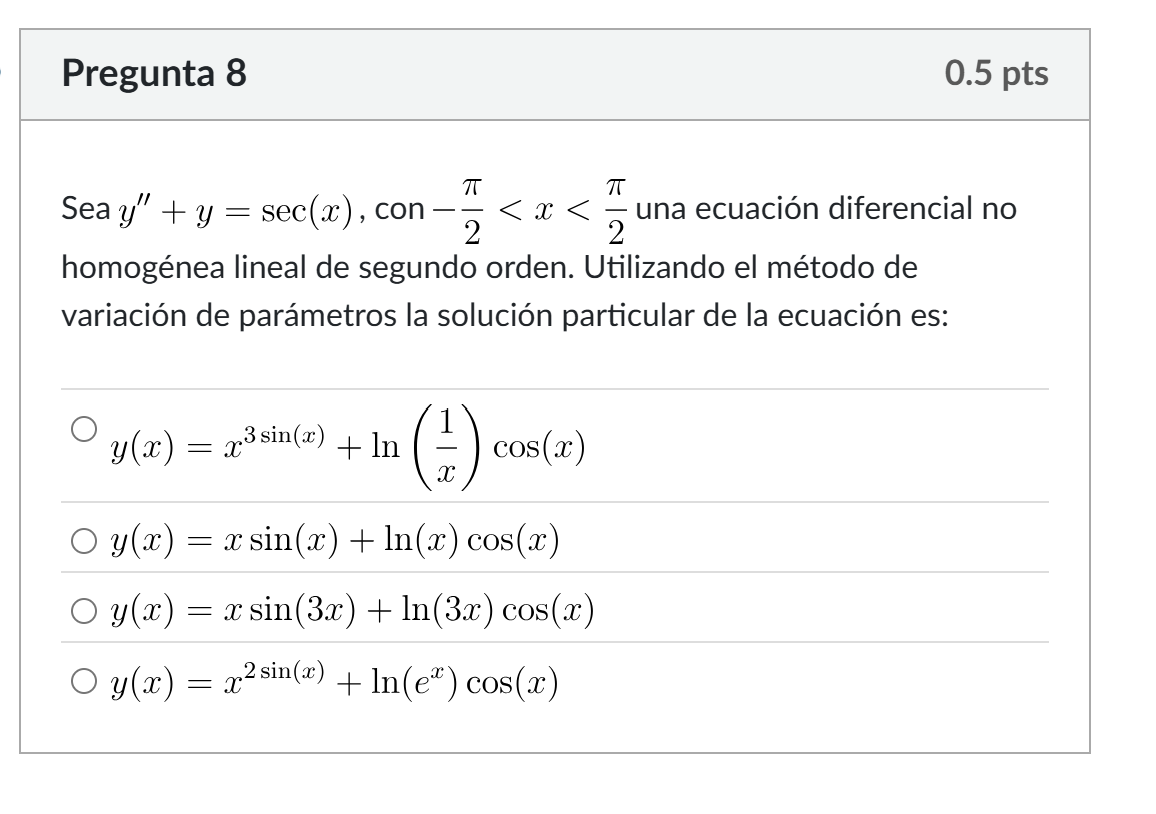Click the formula label x sin(x) + ln(x) cos(x)

[335, 540]
